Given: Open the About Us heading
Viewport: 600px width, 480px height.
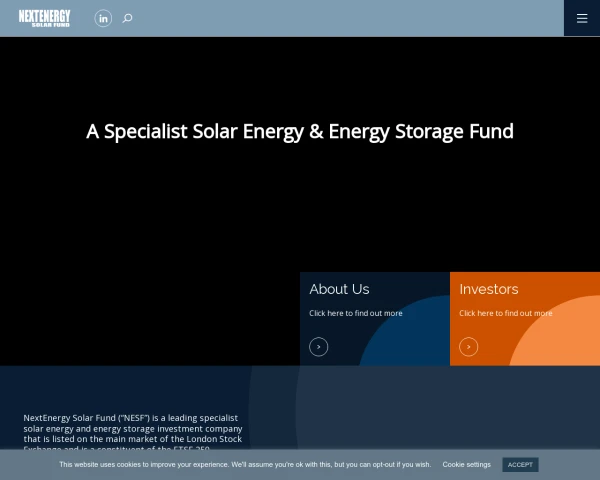Looking at the screenshot, I should coord(339,289).
